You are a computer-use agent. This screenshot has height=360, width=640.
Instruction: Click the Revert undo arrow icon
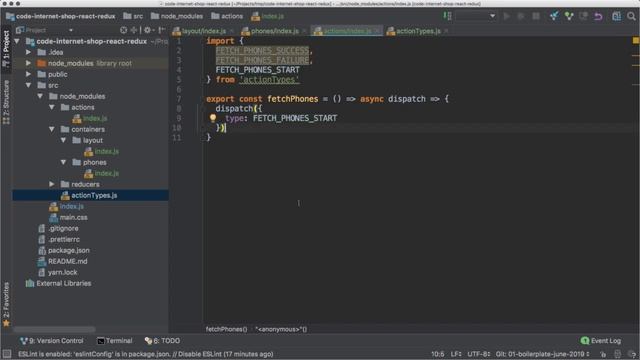598,16
